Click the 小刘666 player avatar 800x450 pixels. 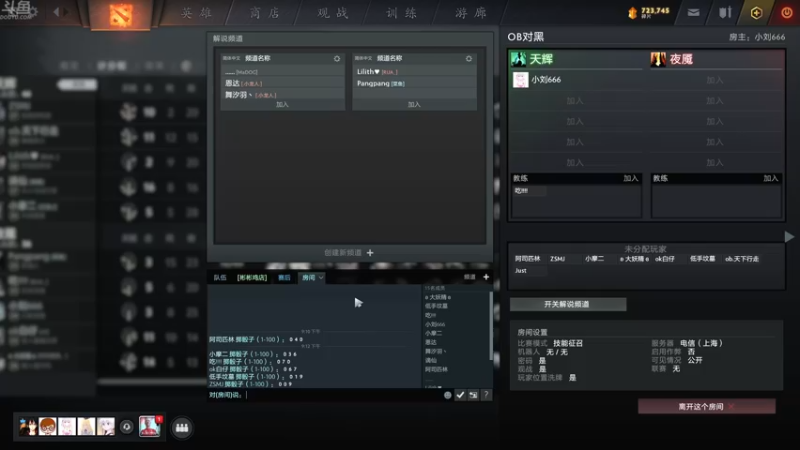(520, 80)
